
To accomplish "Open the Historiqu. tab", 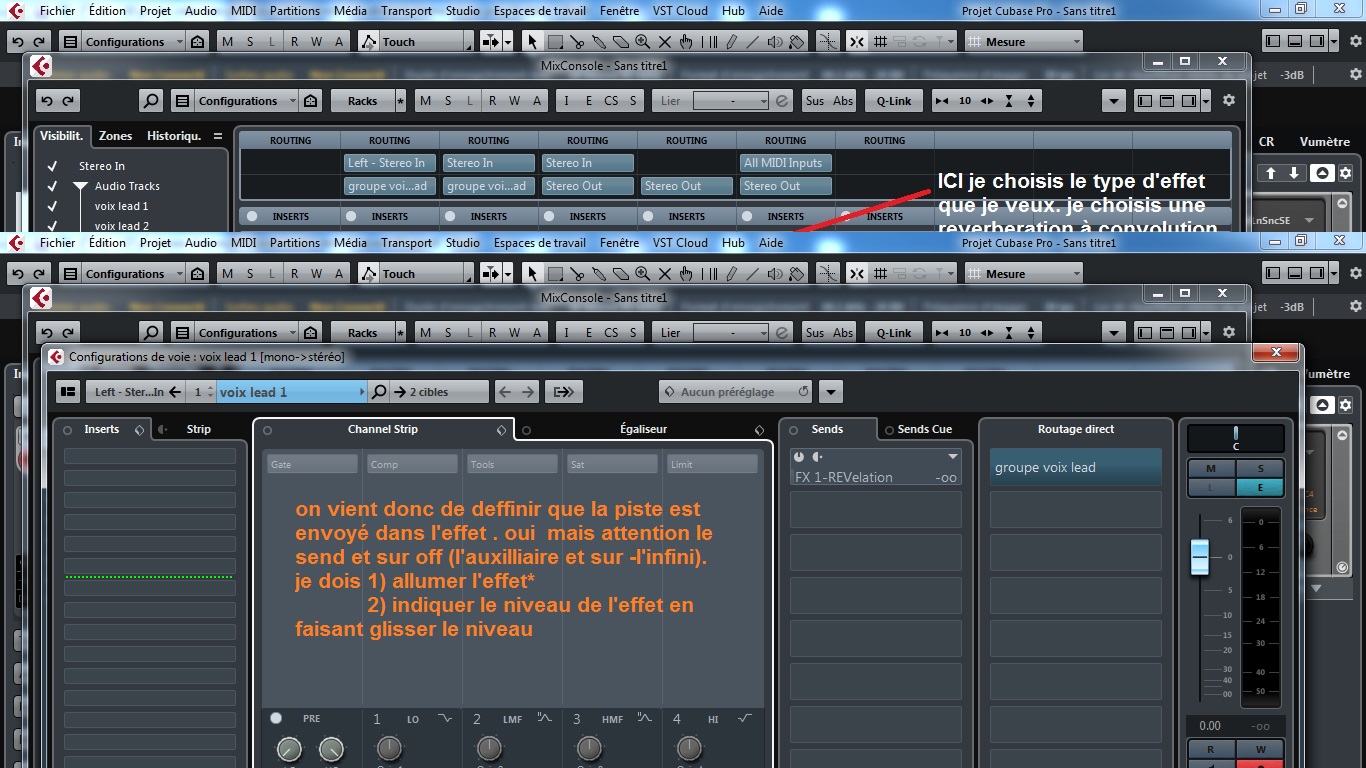I will coord(174,136).
